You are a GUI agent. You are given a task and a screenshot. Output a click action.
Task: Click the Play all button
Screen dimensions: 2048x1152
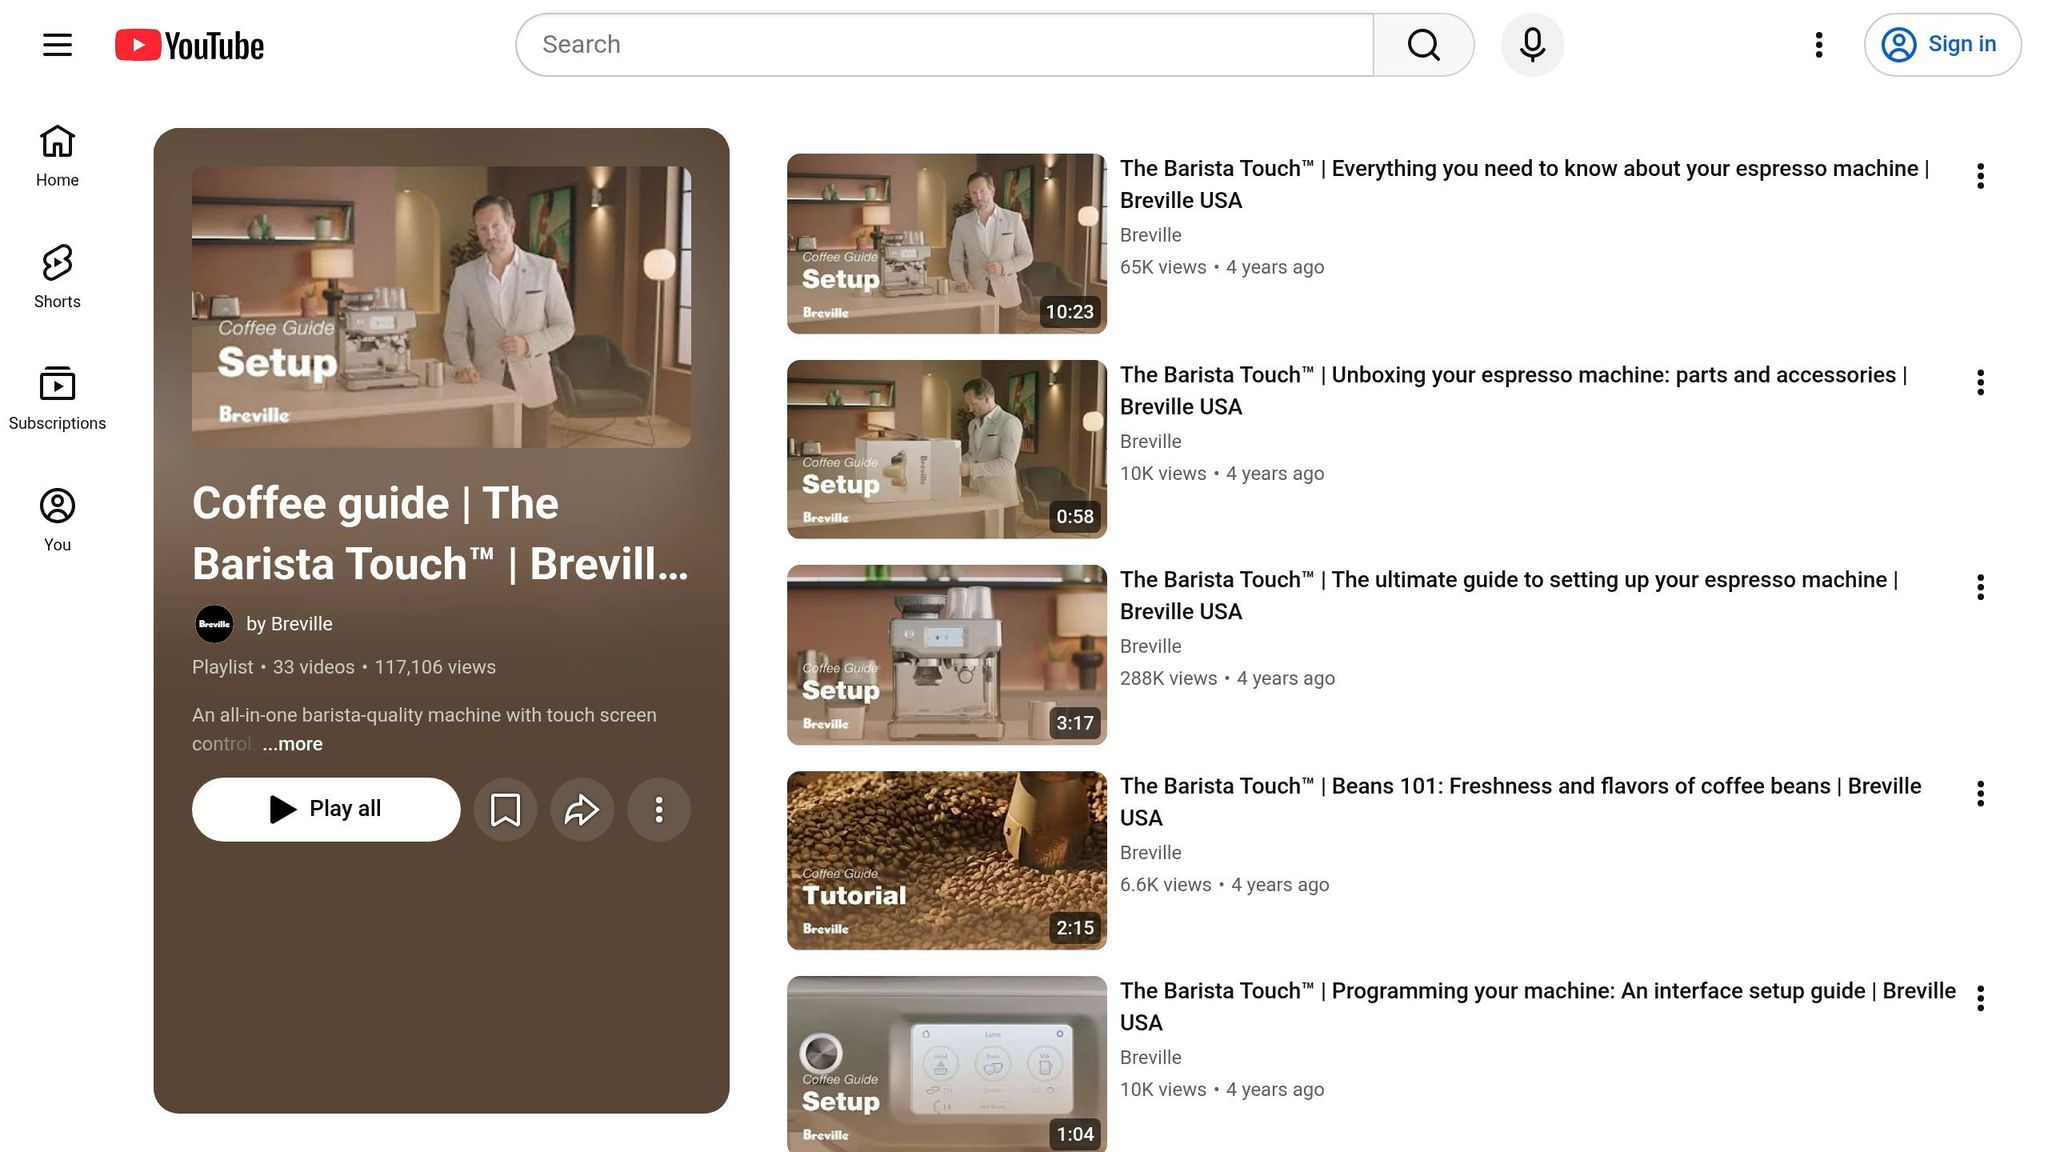pyautogui.click(x=326, y=809)
